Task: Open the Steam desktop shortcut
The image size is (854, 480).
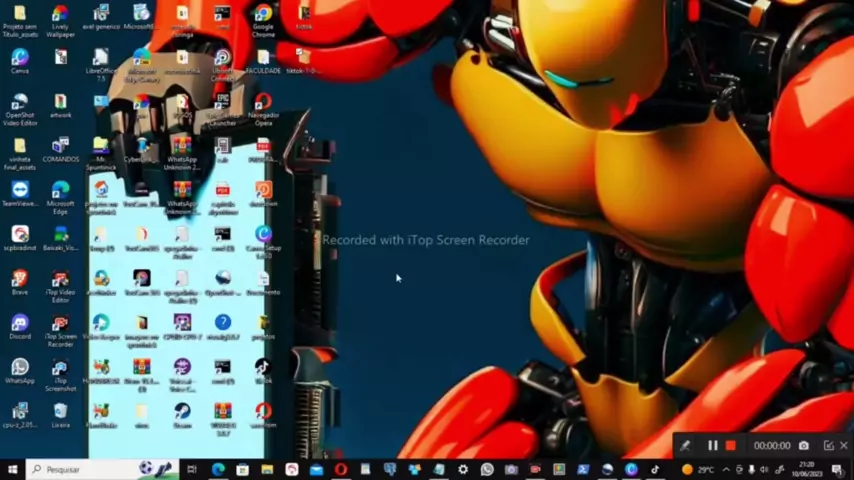Action: click(x=182, y=416)
